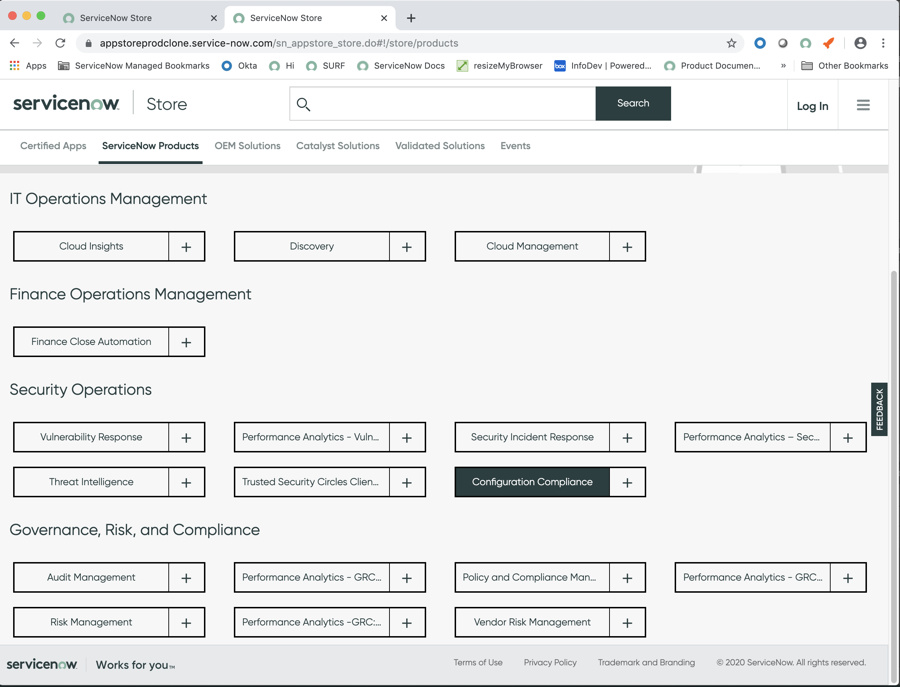Reload the page with refresh icon
900x687 pixels.
(60, 43)
